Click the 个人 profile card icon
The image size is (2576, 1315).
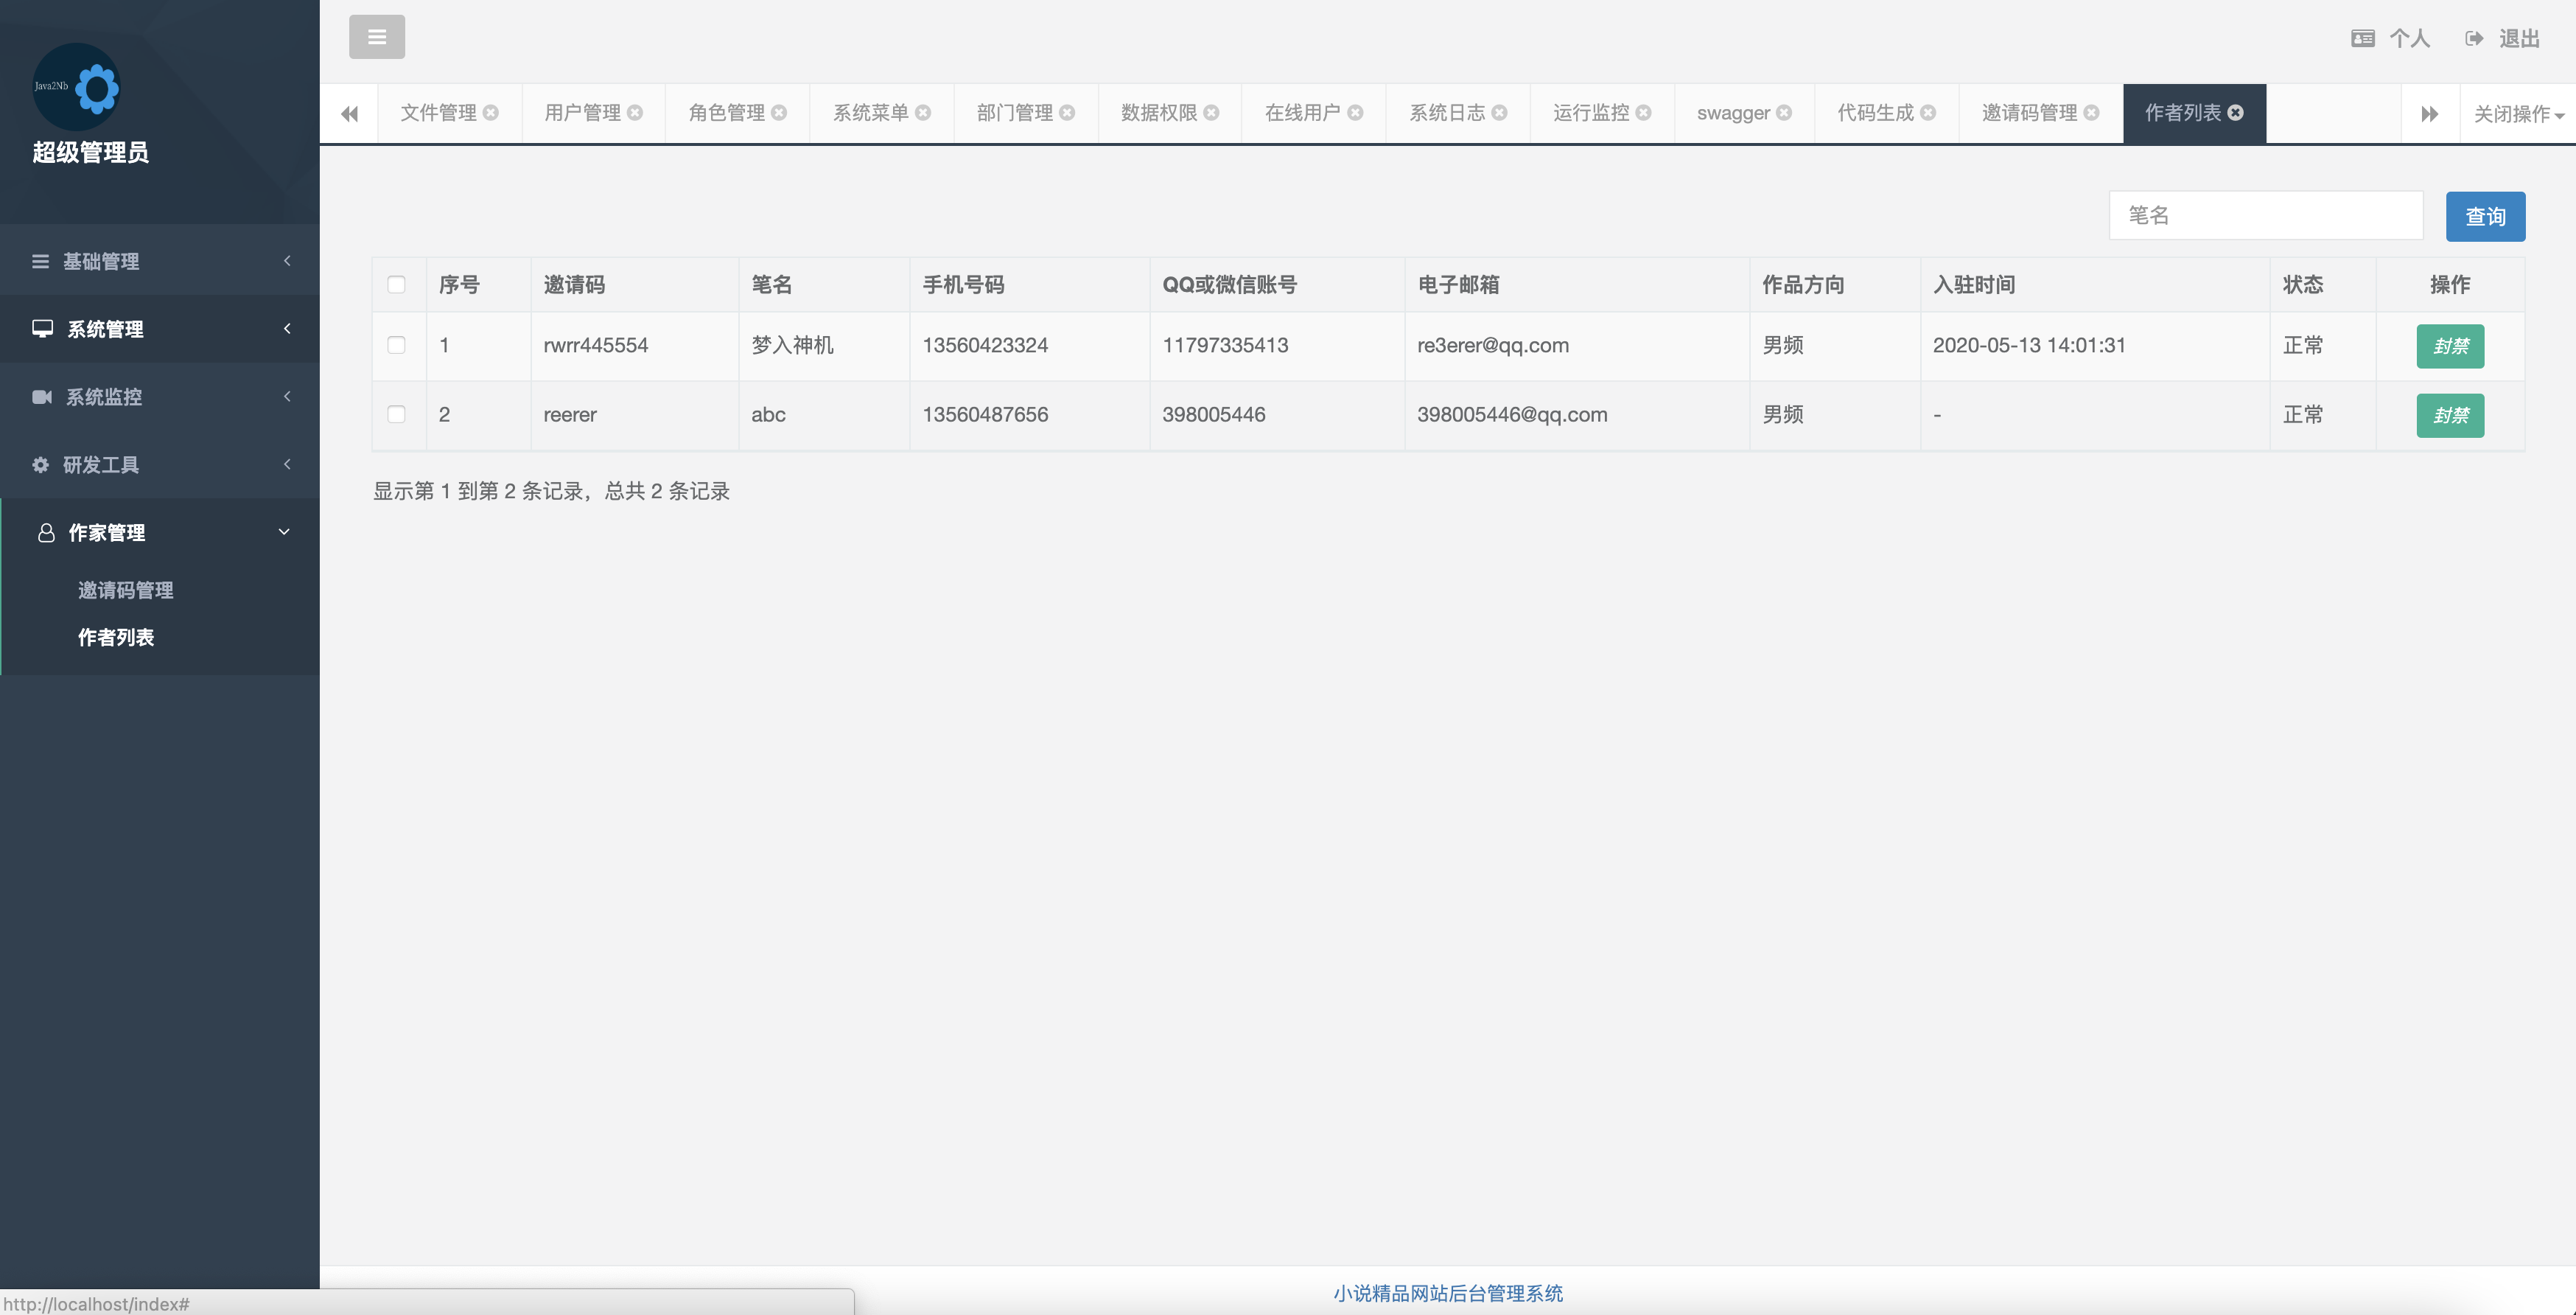pyautogui.click(x=2362, y=39)
